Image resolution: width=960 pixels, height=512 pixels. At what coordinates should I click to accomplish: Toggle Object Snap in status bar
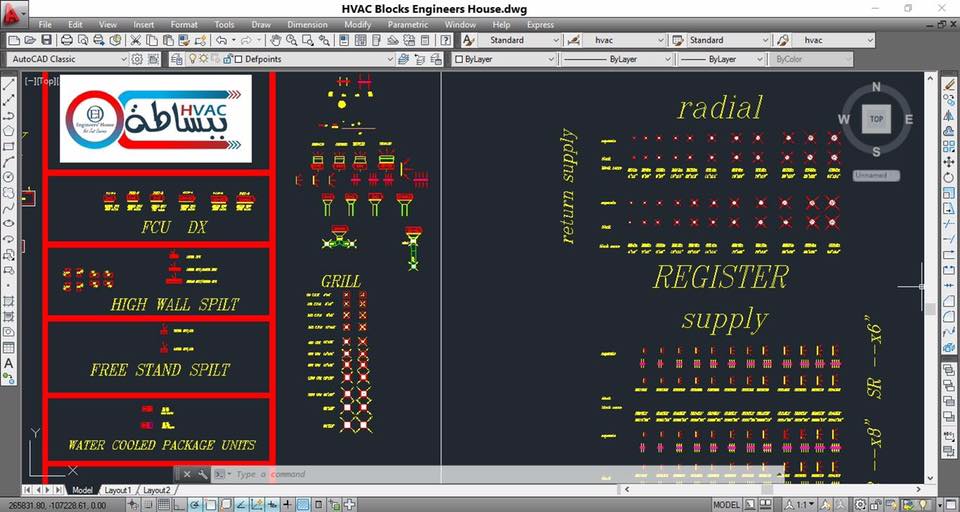[210, 505]
